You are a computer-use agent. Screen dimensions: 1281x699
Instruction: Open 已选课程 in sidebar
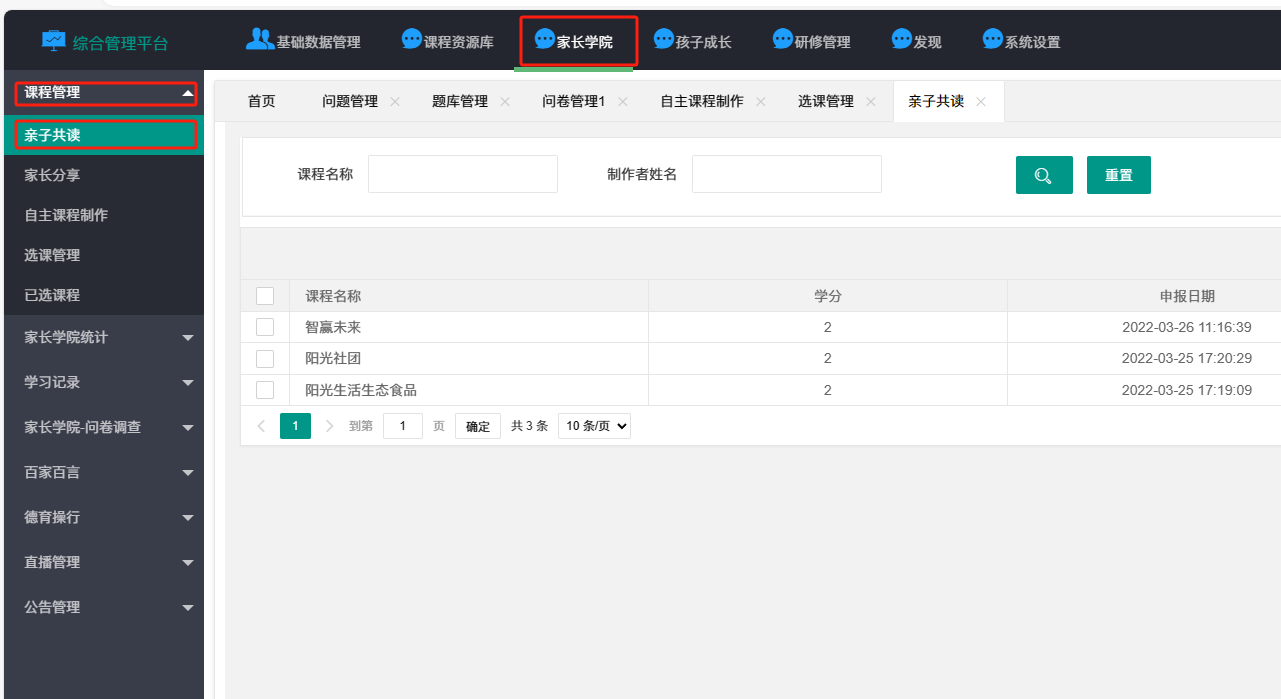(x=104, y=295)
